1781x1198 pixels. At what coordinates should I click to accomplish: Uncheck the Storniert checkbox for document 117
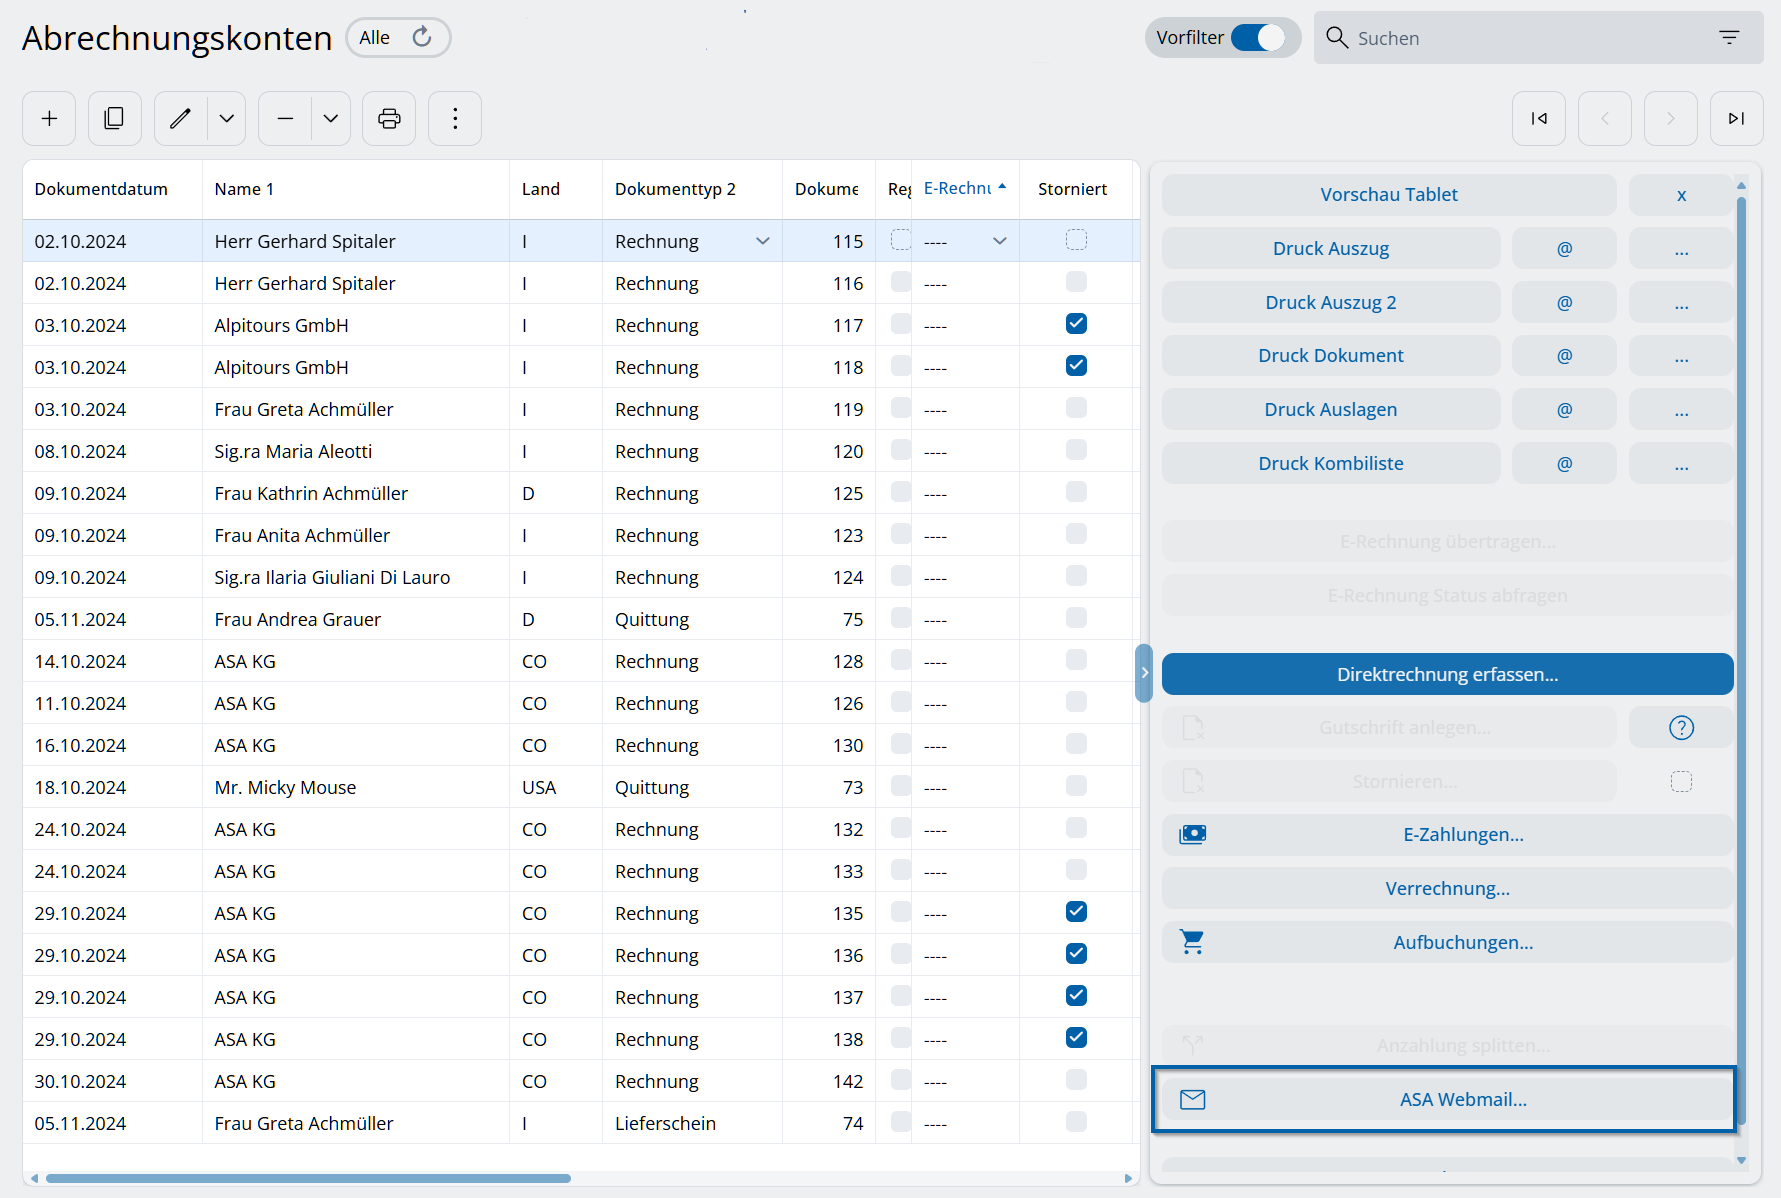coord(1076,324)
